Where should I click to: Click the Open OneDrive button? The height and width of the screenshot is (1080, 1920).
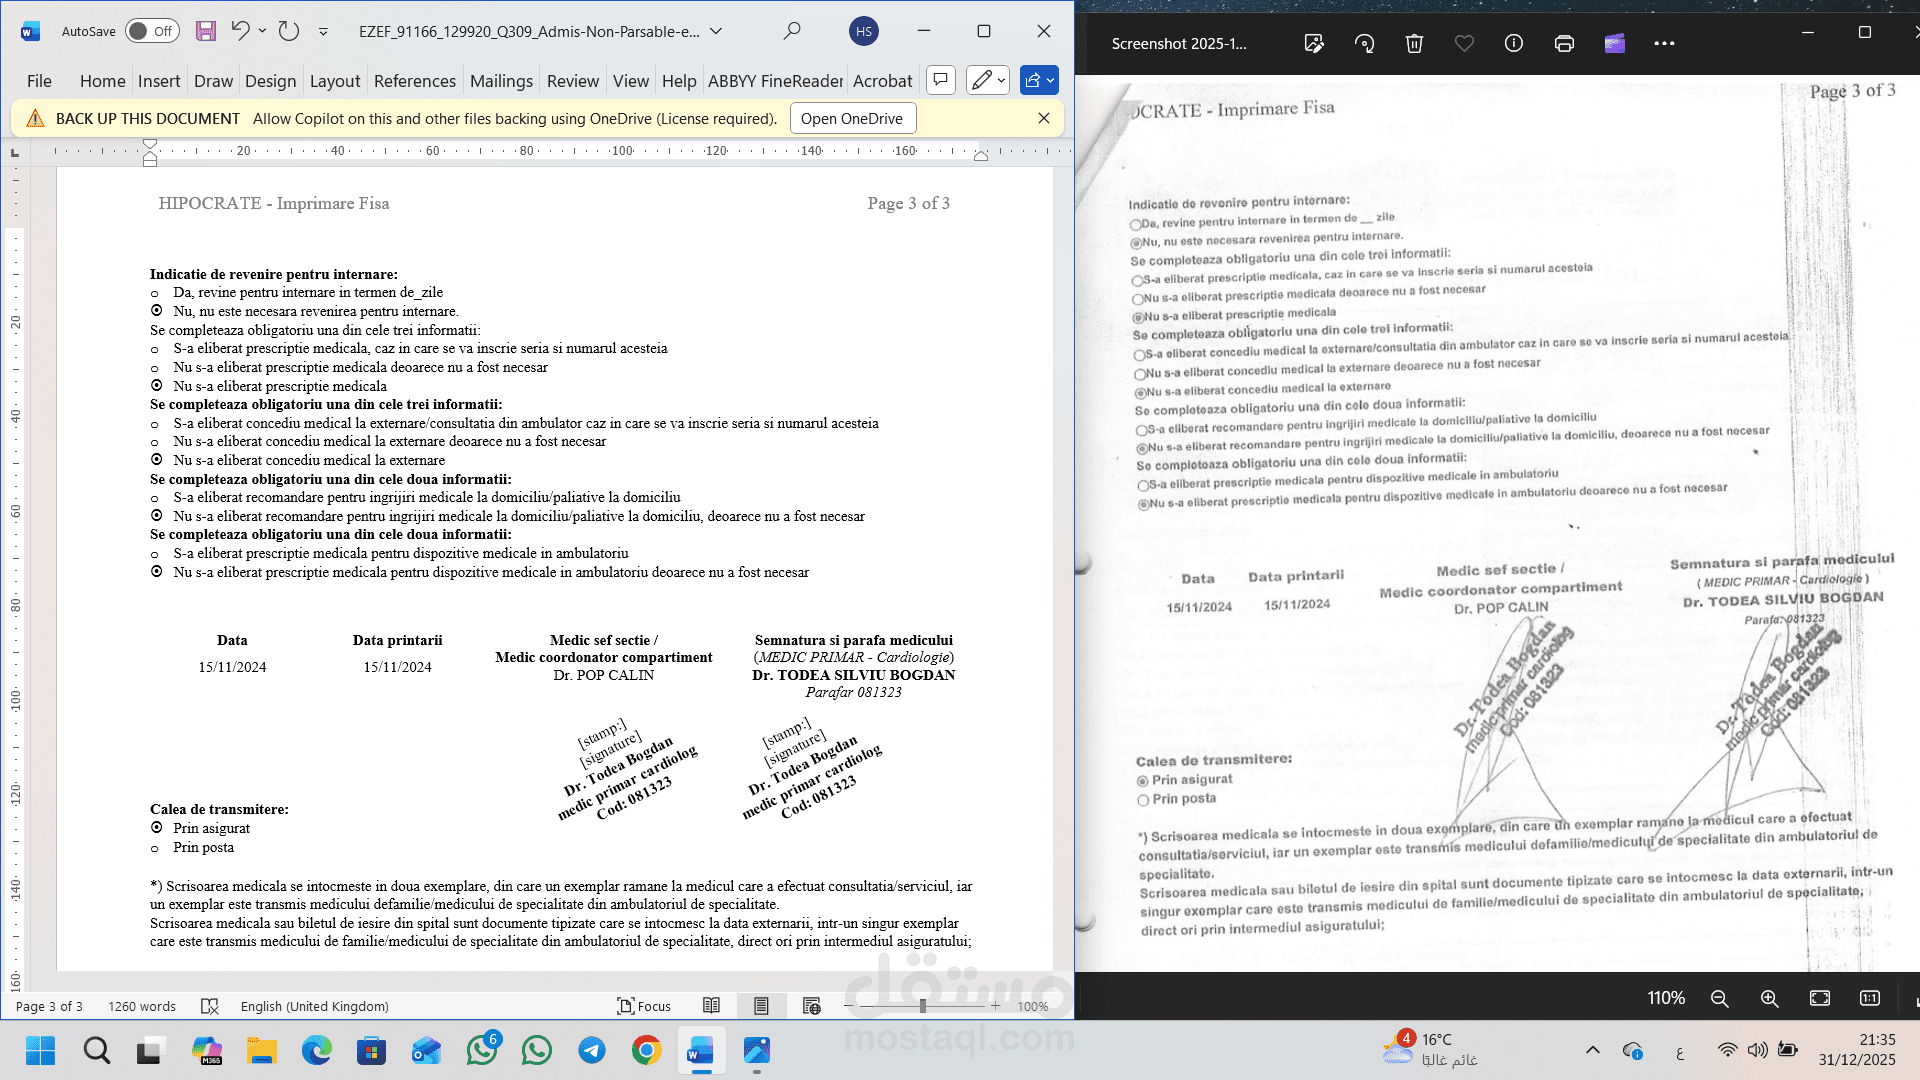851,118
